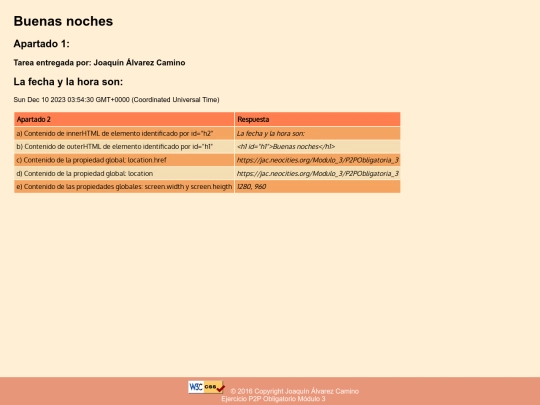Click the URL answer in row d) location

pyautogui.click(x=317, y=174)
